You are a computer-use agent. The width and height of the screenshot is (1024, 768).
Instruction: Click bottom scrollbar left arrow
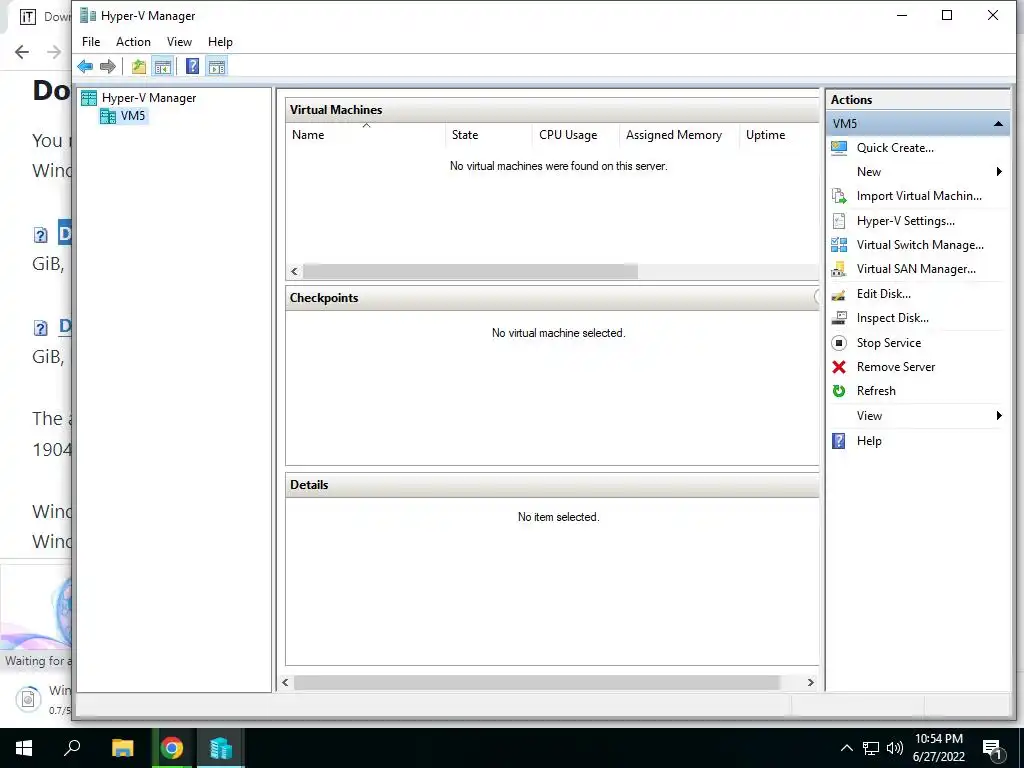[x=285, y=682]
